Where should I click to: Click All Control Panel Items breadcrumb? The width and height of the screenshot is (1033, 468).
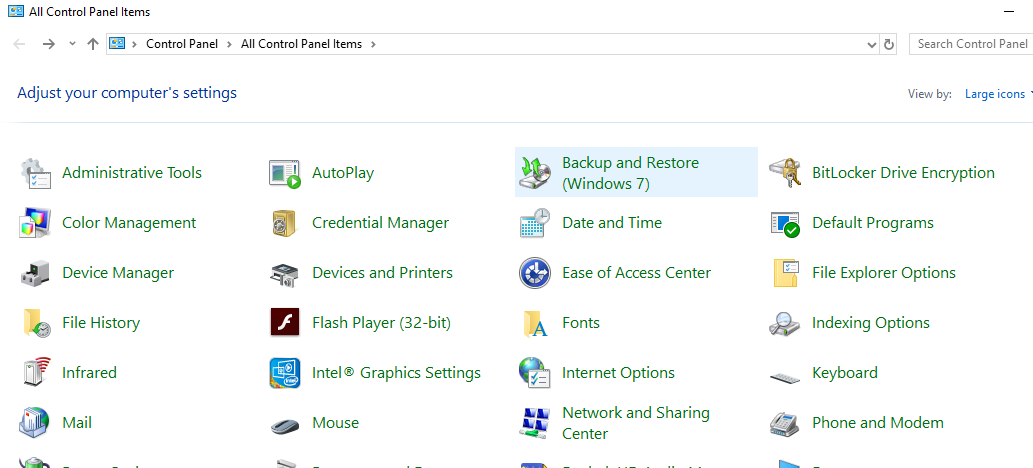pos(301,44)
